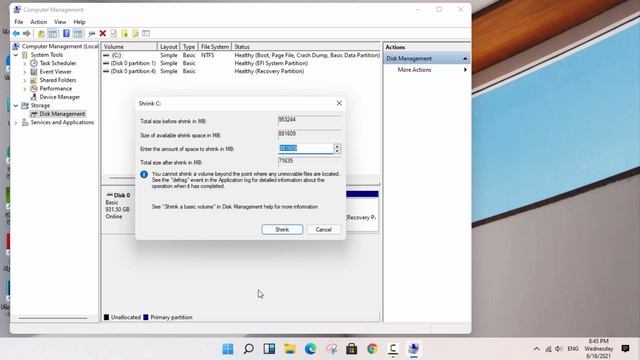This screenshot has height=360, width=640.
Task: Select the Disk 0 partition 4 row
Action: point(241,71)
